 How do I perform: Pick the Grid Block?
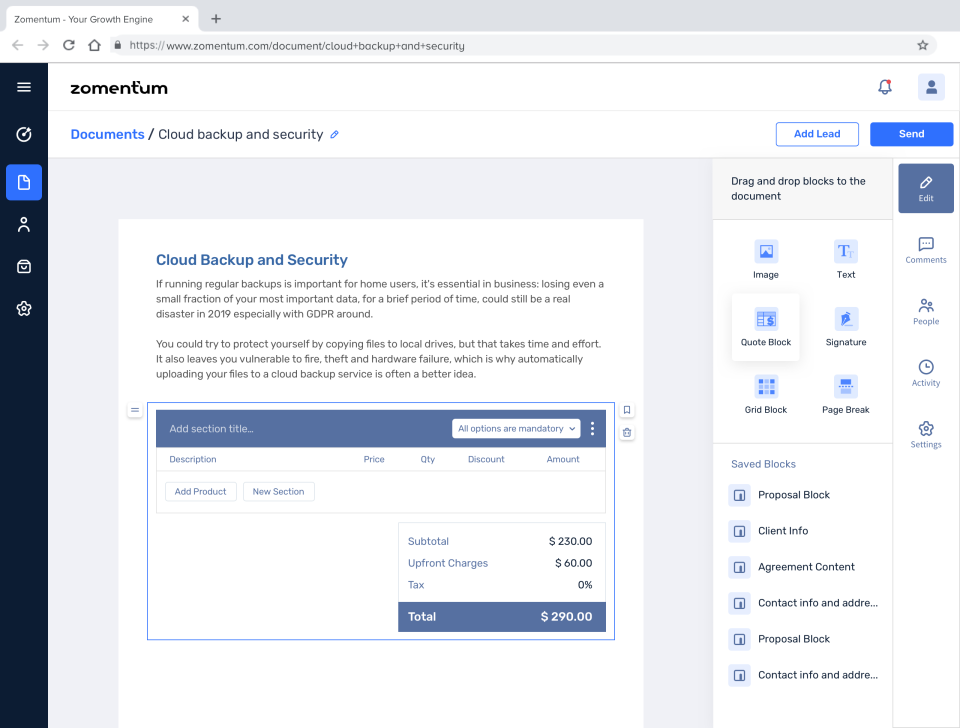coord(766,394)
